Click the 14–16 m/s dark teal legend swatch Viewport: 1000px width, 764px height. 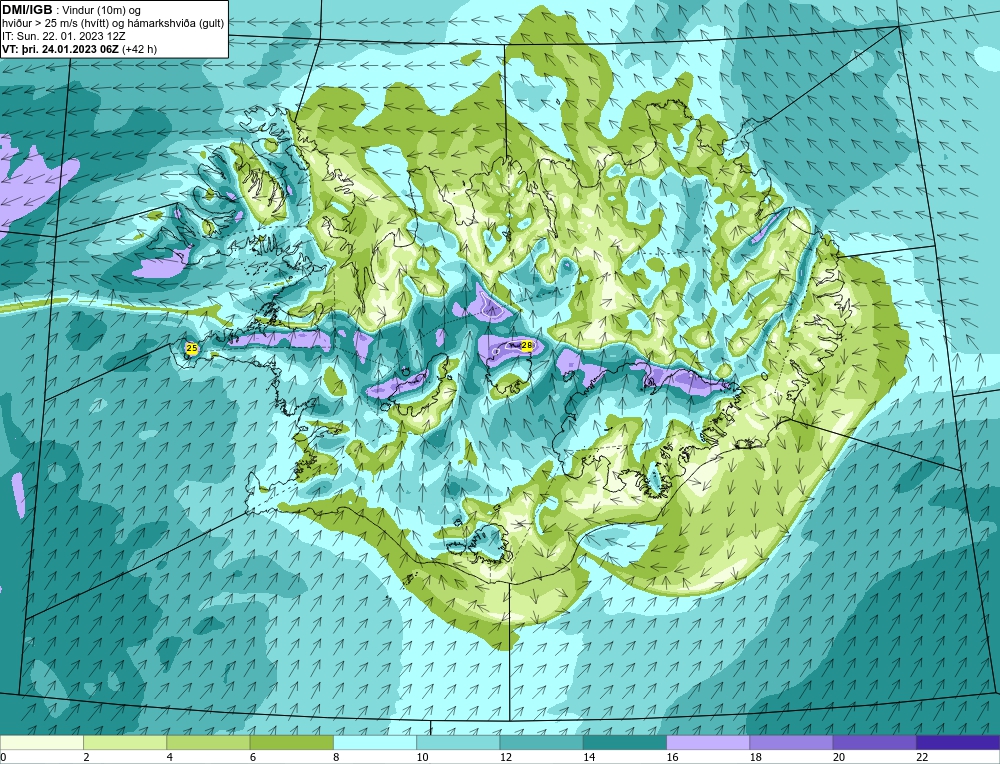pos(625,743)
